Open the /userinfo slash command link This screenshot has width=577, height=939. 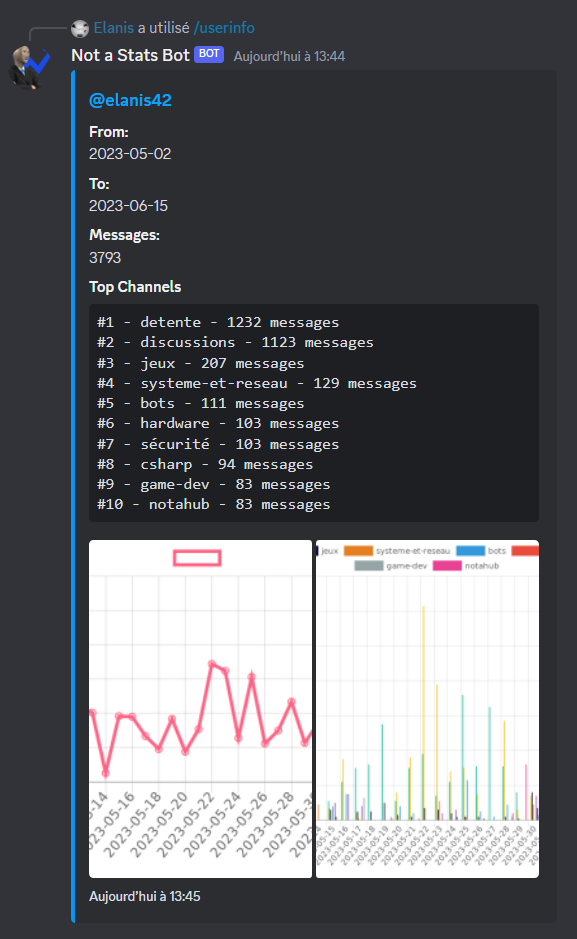224,28
